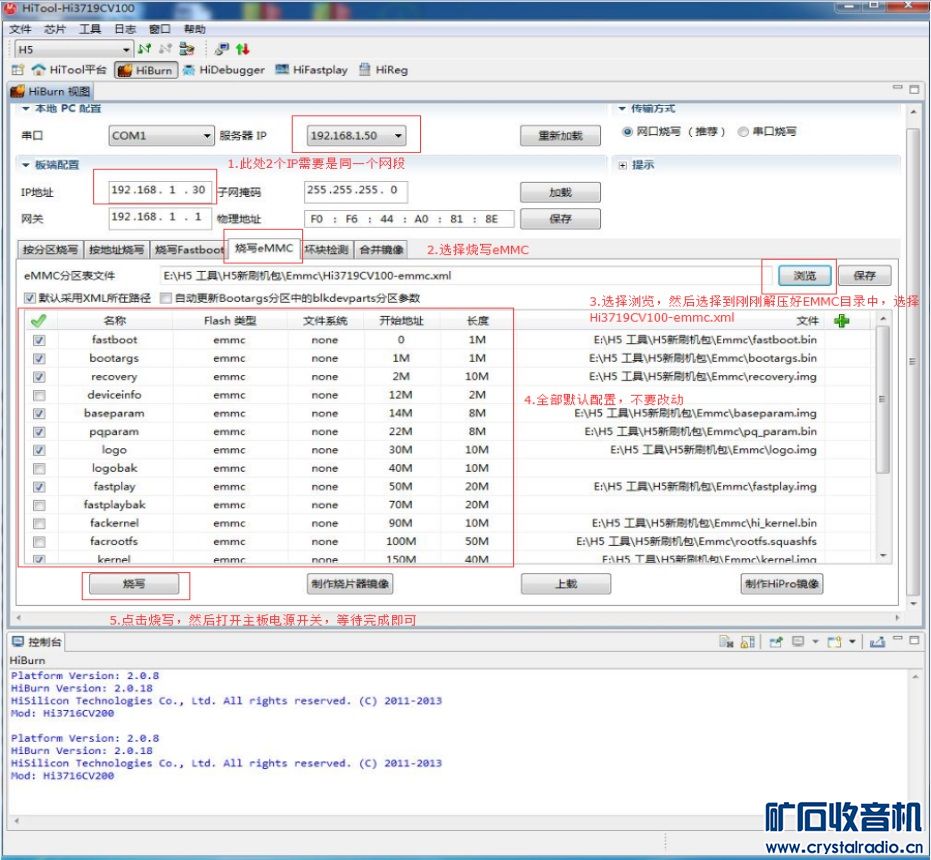The image size is (931, 860).
Task: Open the new console dropdown arrow
Action: (x=852, y=641)
